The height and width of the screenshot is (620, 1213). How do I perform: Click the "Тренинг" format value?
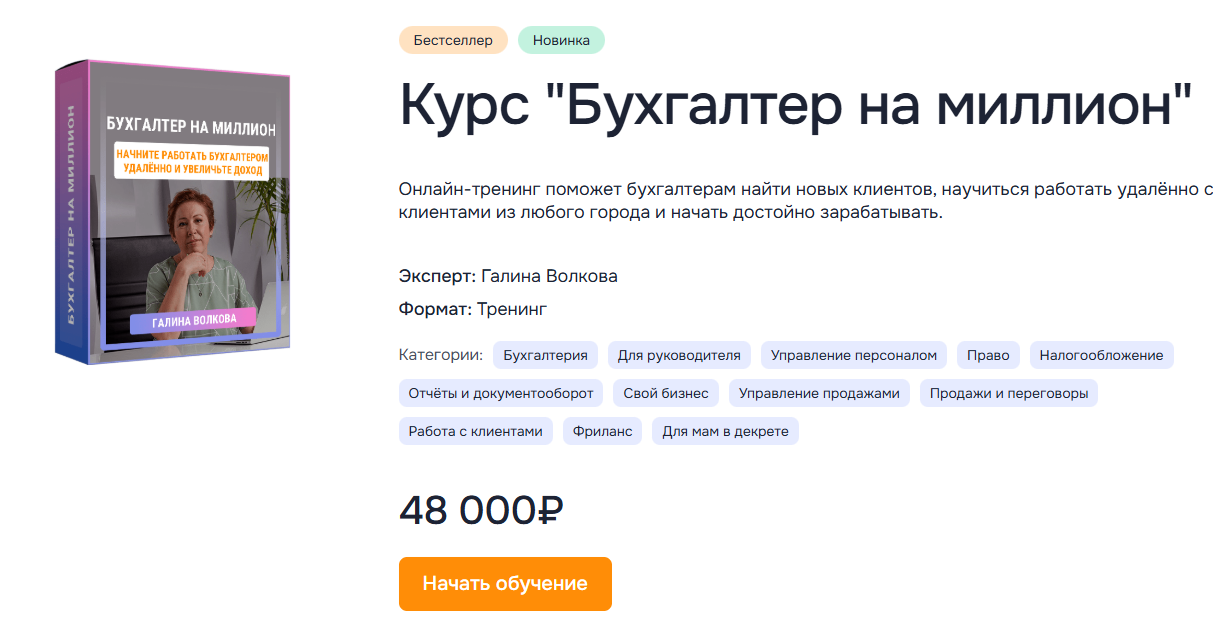512,309
